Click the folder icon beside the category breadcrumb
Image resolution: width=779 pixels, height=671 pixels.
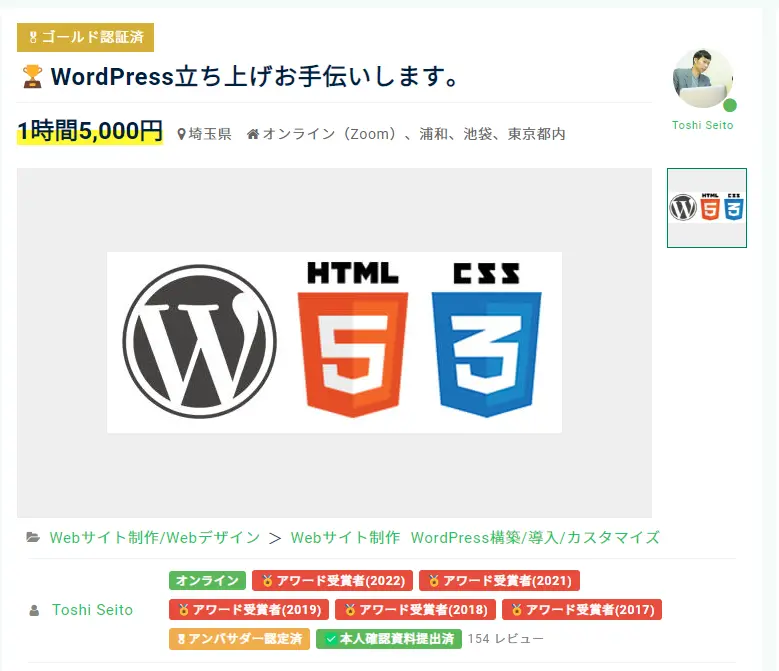coord(33,537)
